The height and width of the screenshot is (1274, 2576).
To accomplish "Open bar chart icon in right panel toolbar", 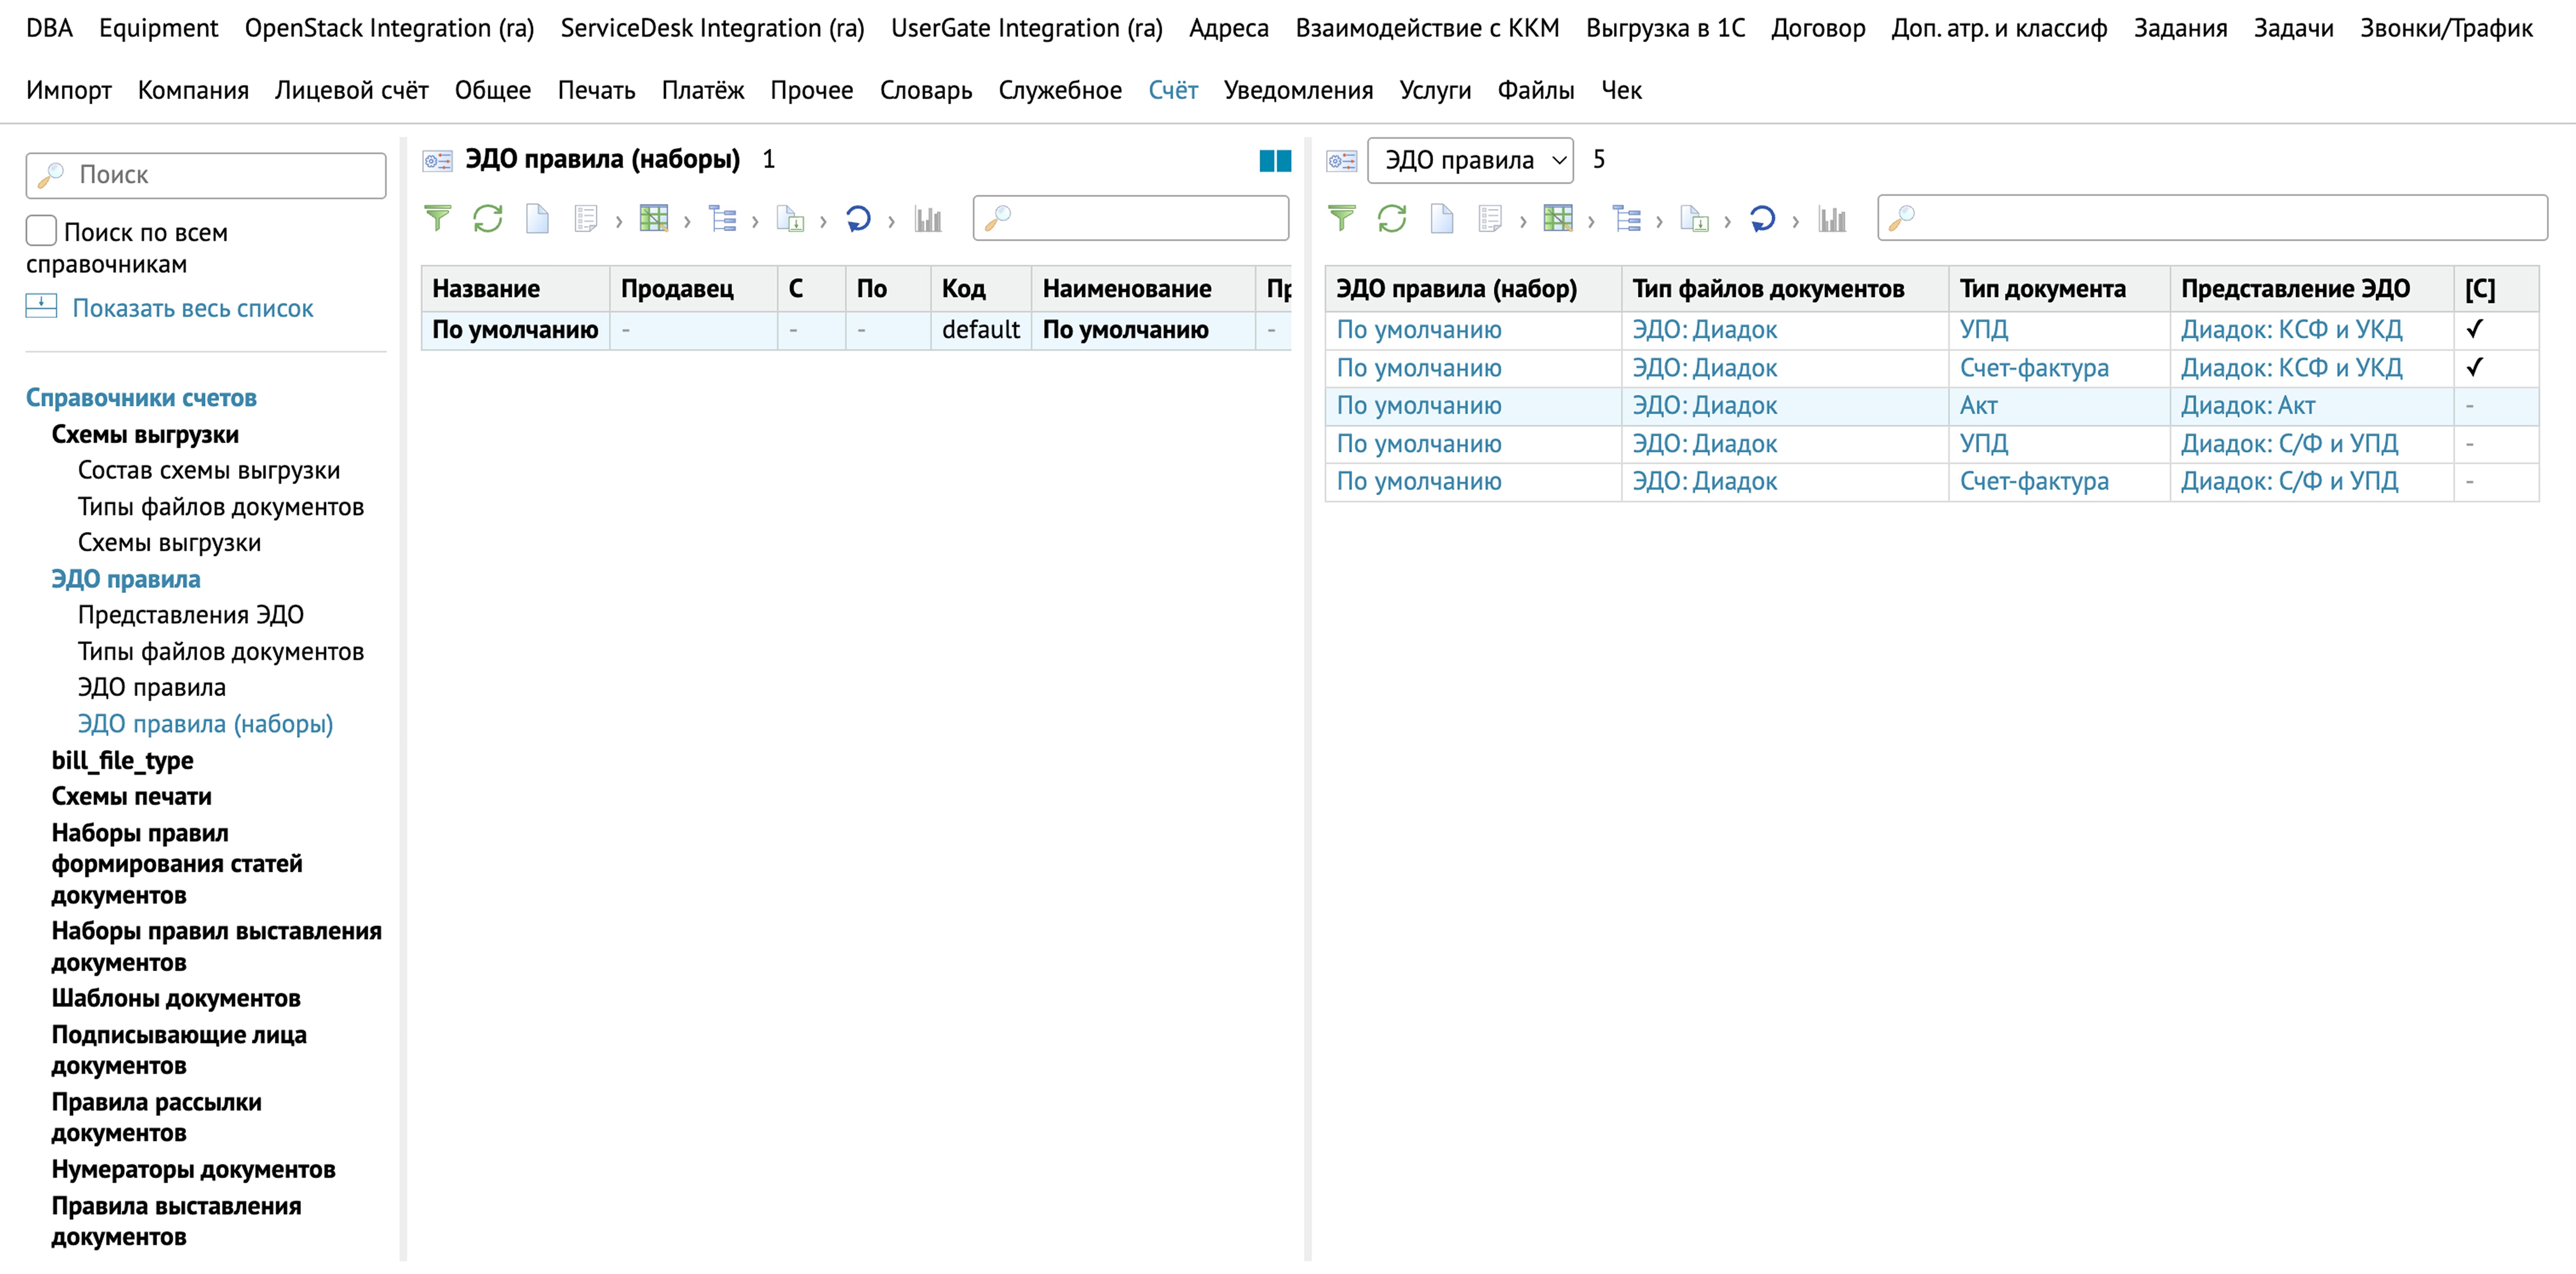I will [x=1832, y=218].
